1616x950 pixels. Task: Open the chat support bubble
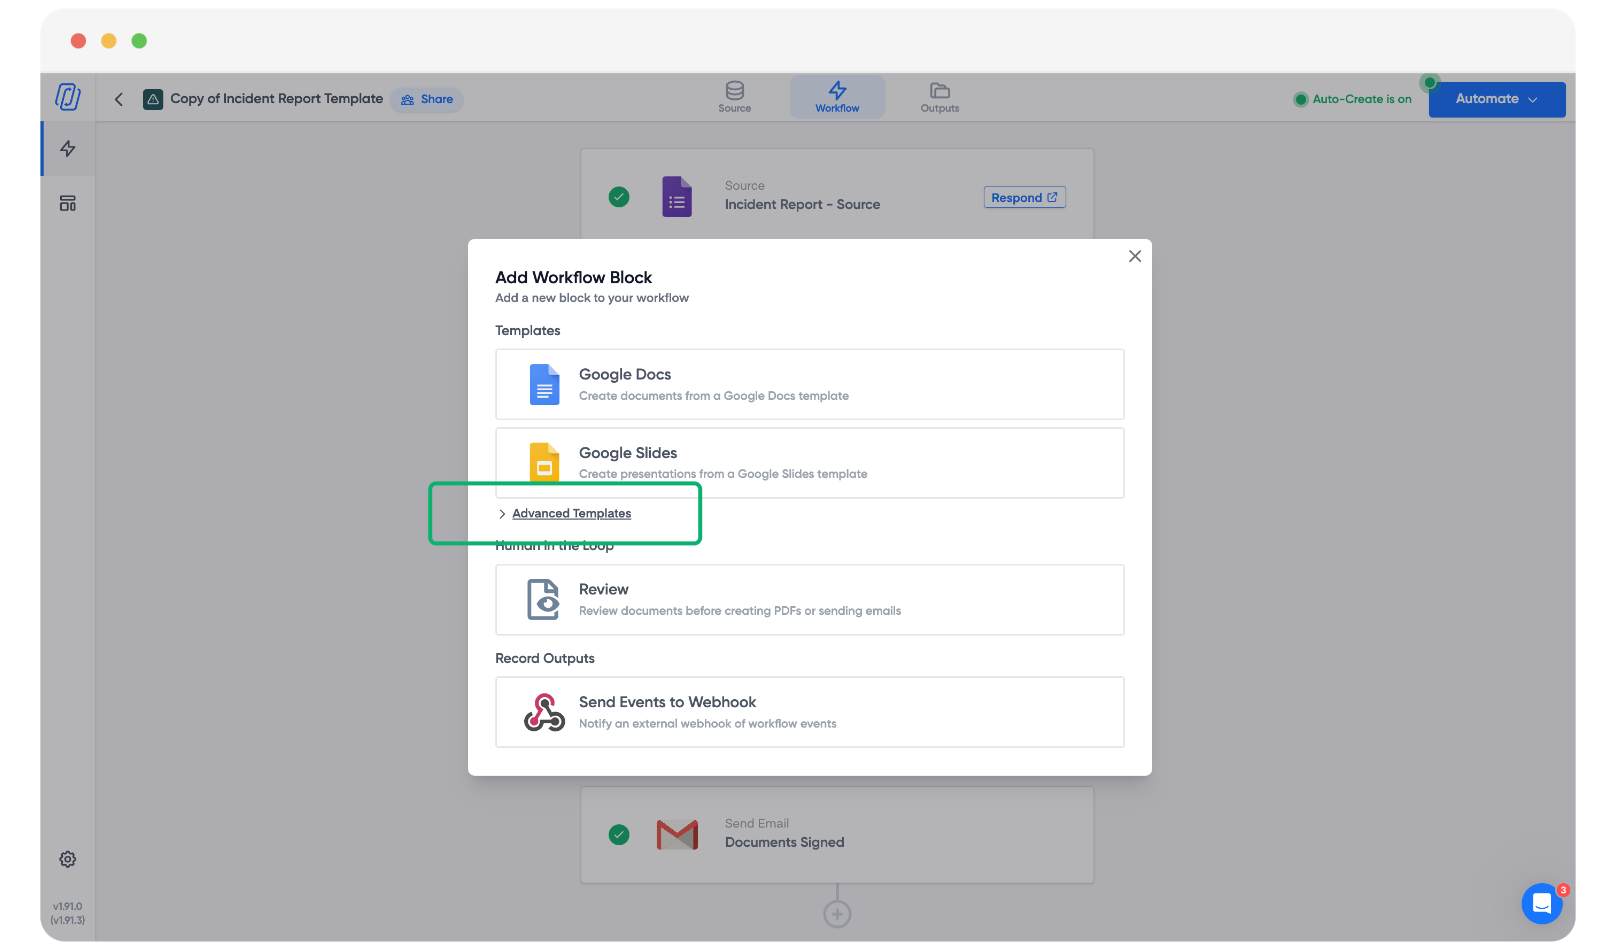point(1541,903)
